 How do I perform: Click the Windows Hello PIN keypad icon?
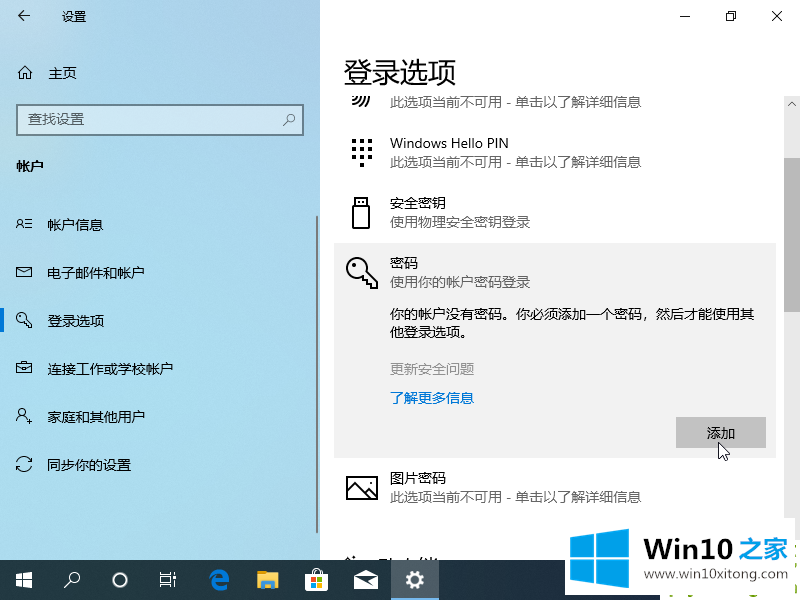click(361, 152)
